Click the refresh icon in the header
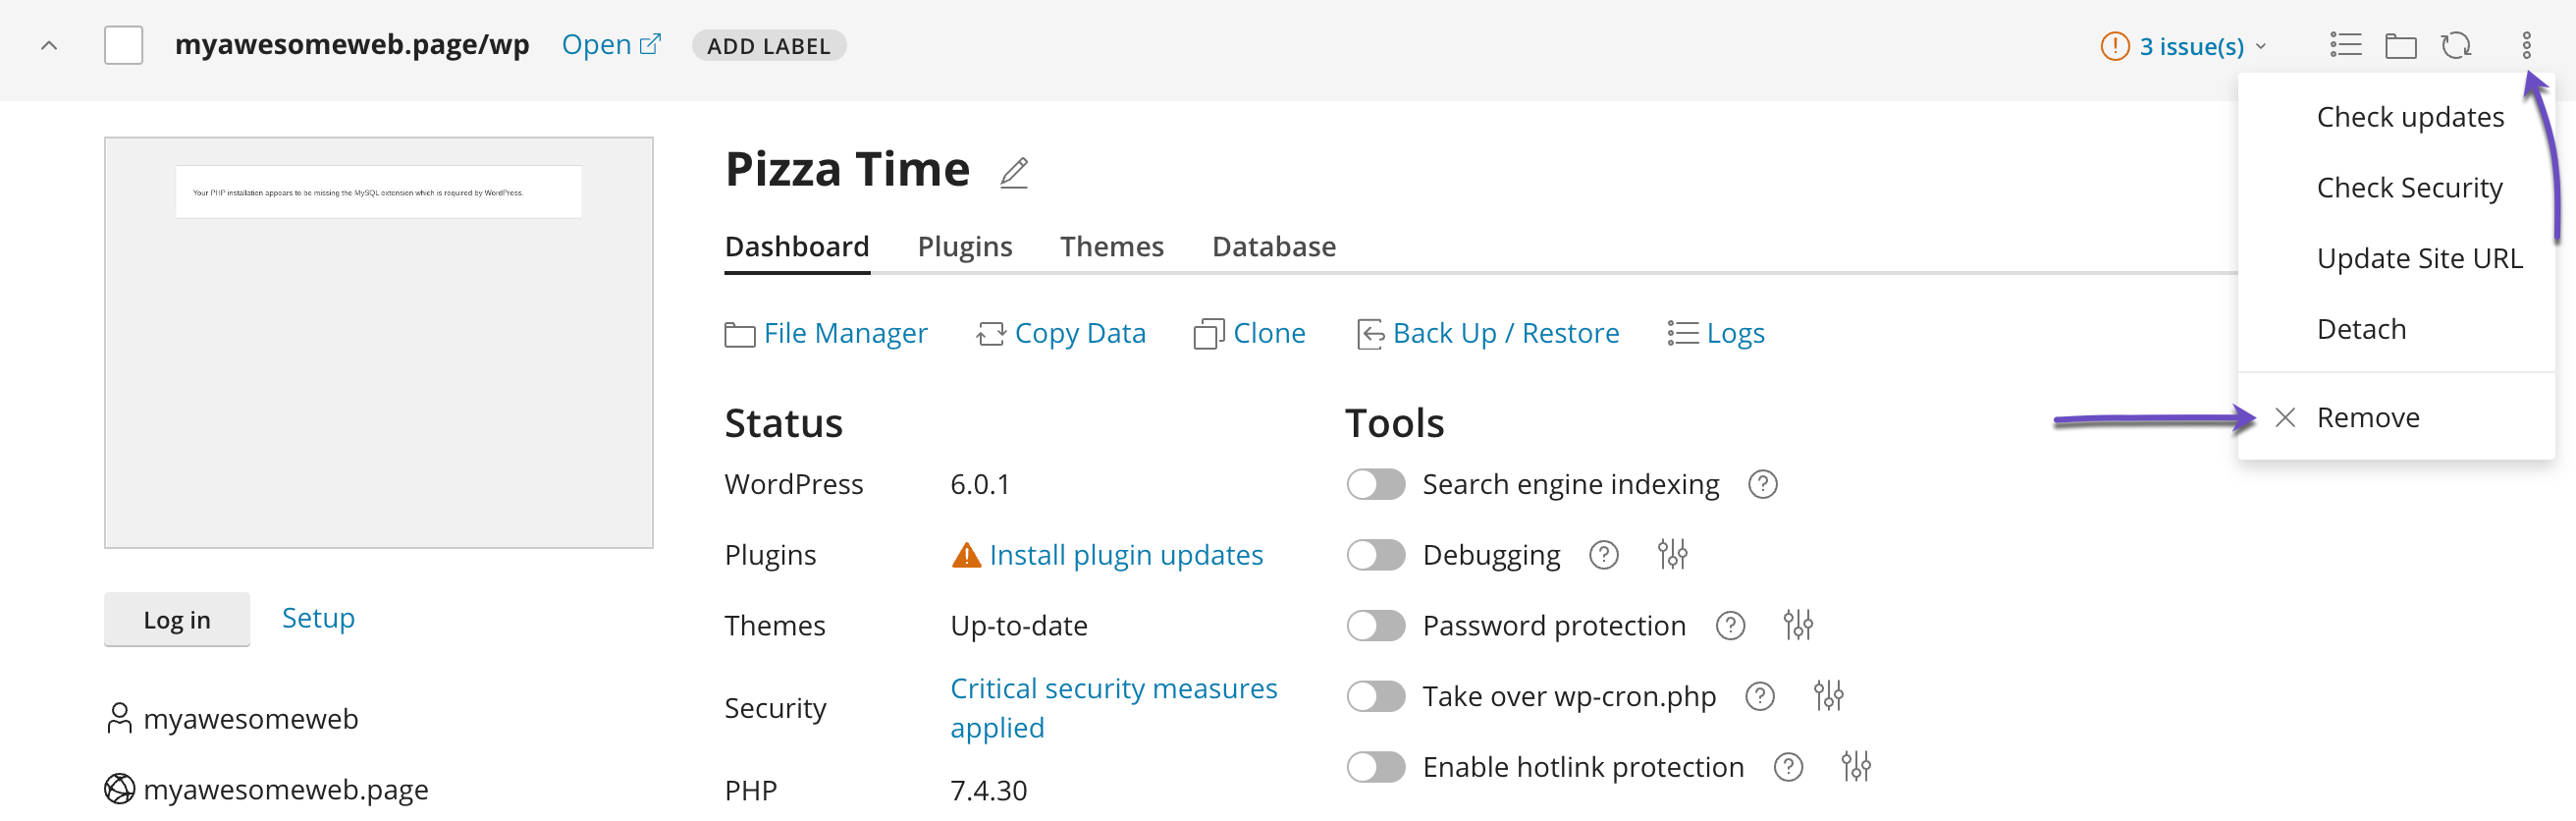This screenshot has height=821, width=2576. click(x=2455, y=46)
